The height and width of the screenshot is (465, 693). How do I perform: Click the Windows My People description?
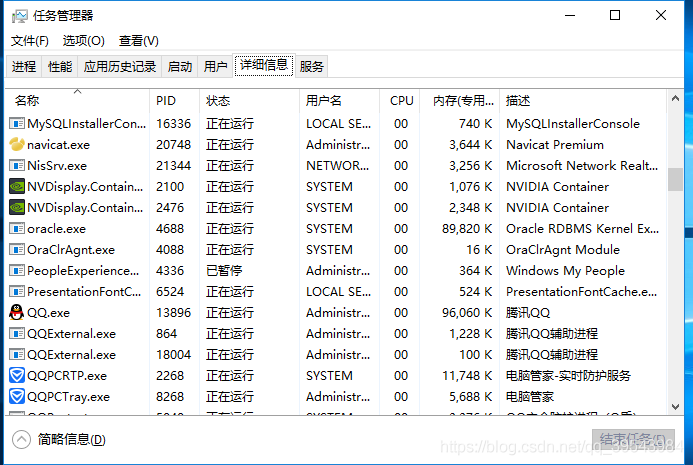565,271
